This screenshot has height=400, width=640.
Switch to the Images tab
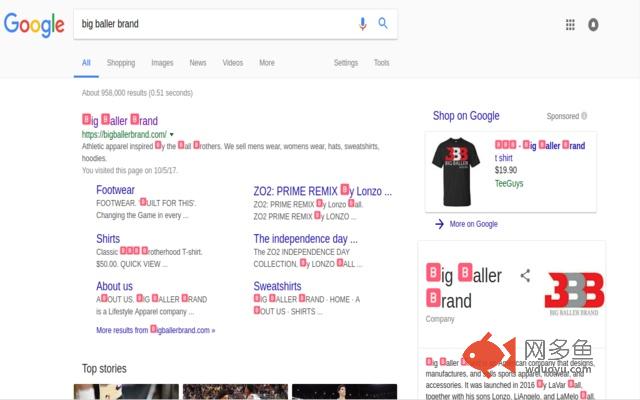point(162,62)
